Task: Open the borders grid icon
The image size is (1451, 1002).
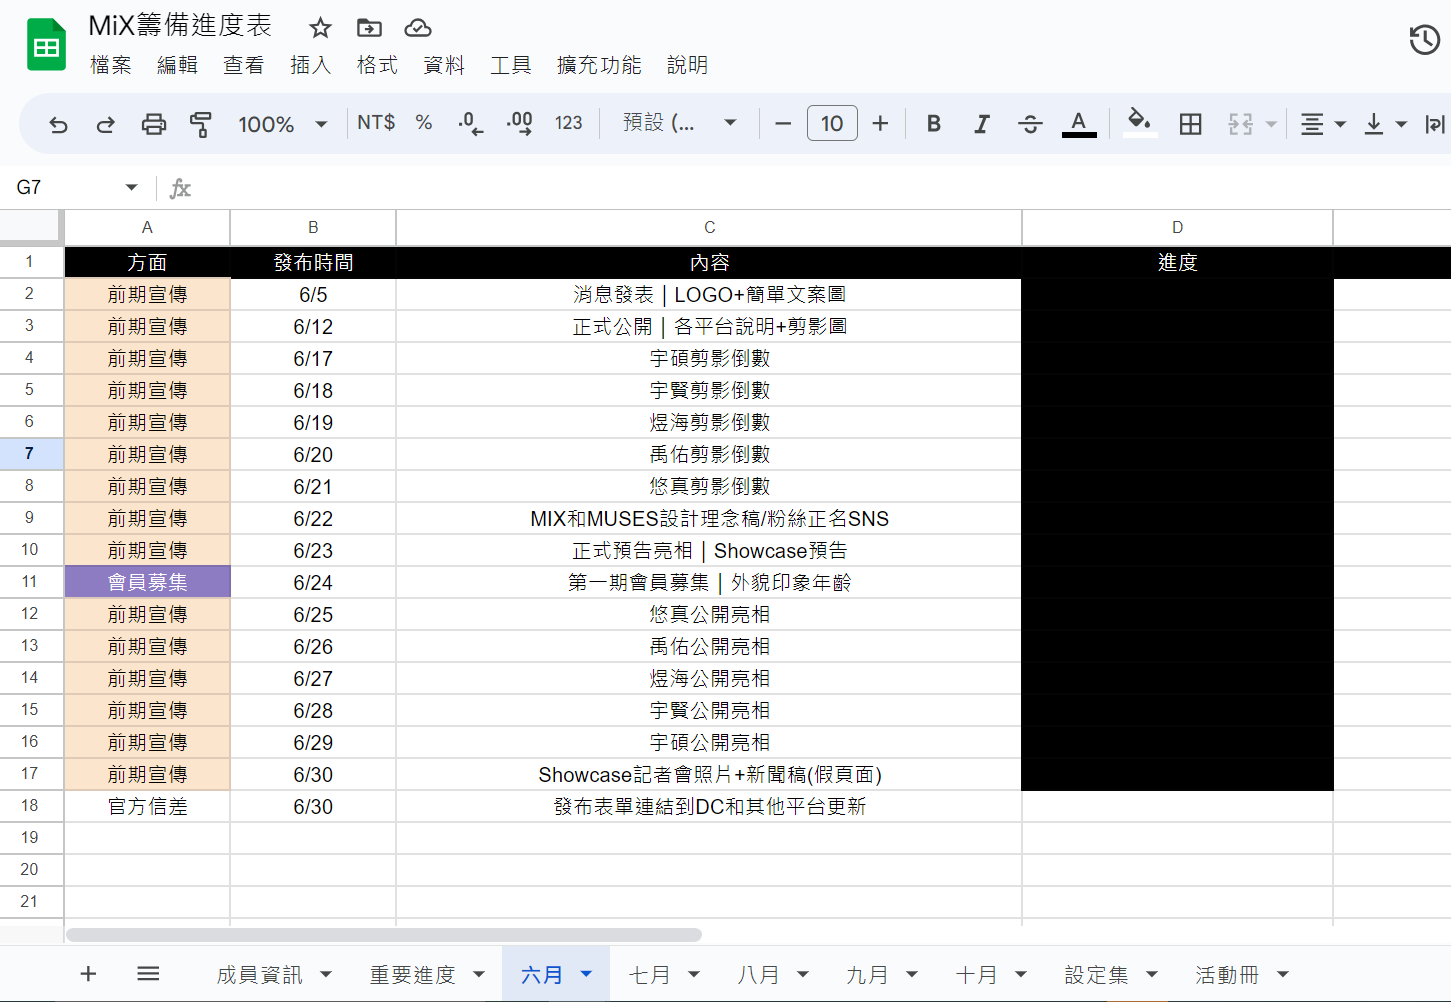Action: 1190,124
